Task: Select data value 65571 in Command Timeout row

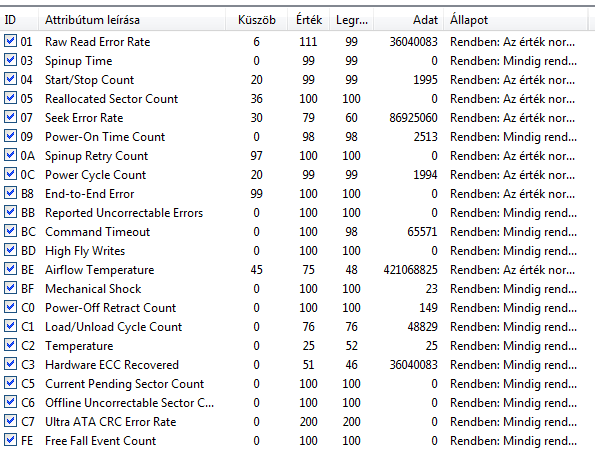Action: [x=422, y=231]
